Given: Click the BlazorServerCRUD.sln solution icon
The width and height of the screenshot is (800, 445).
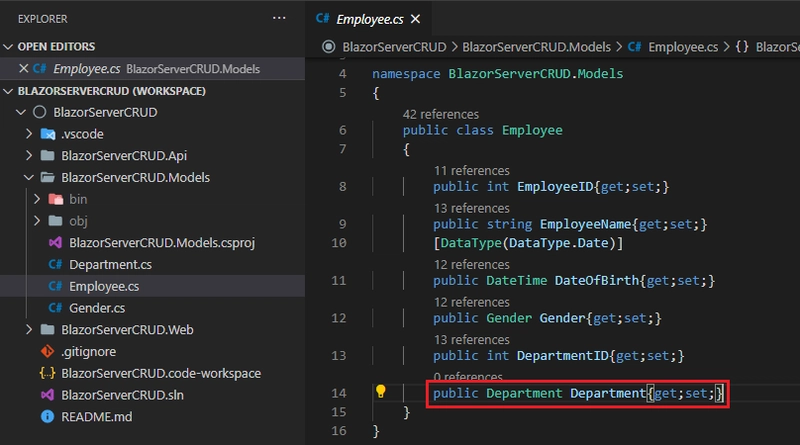Looking at the screenshot, I should (x=46, y=395).
